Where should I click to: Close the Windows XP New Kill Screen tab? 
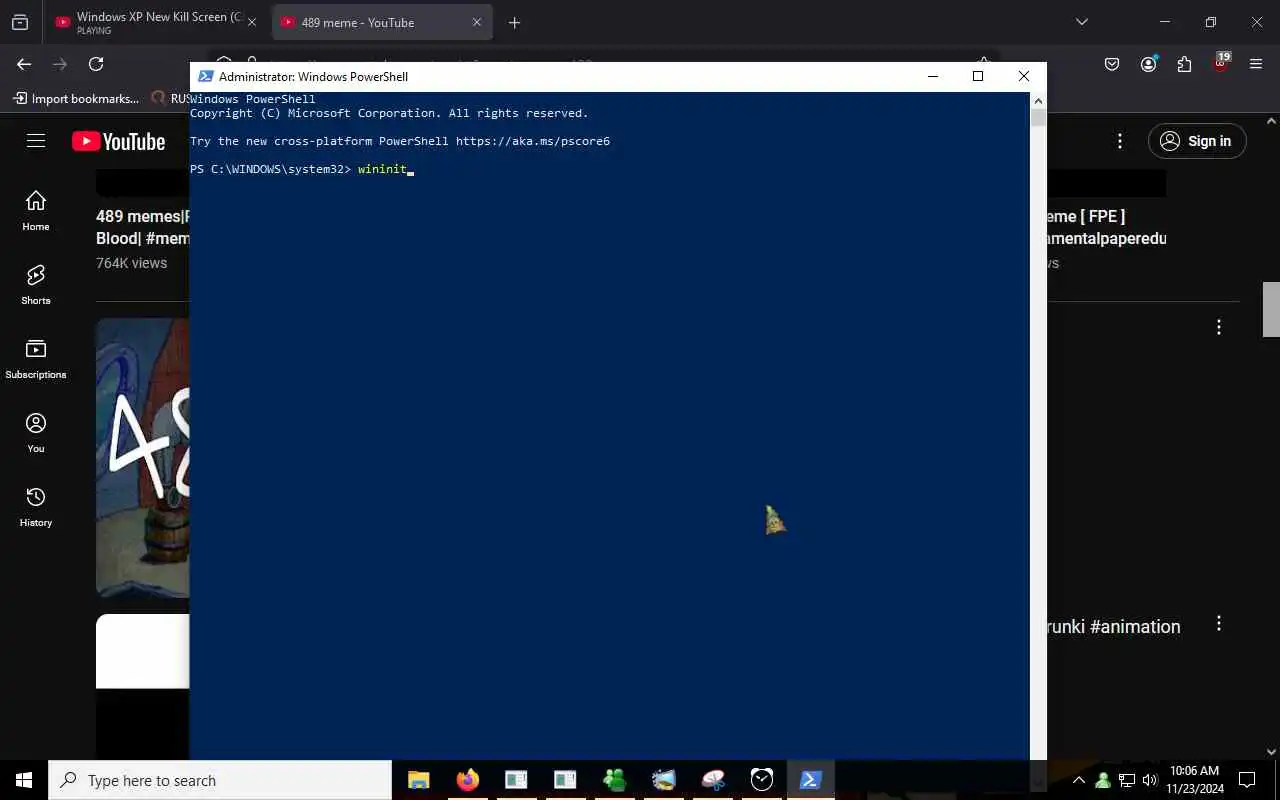point(251,22)
